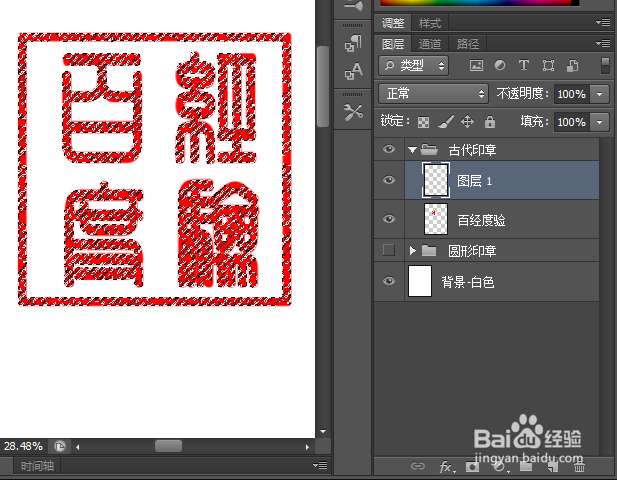Screen dimensions: 617x480
Task: Open the Layers panel flyout menu
Action: click(603, 43)
